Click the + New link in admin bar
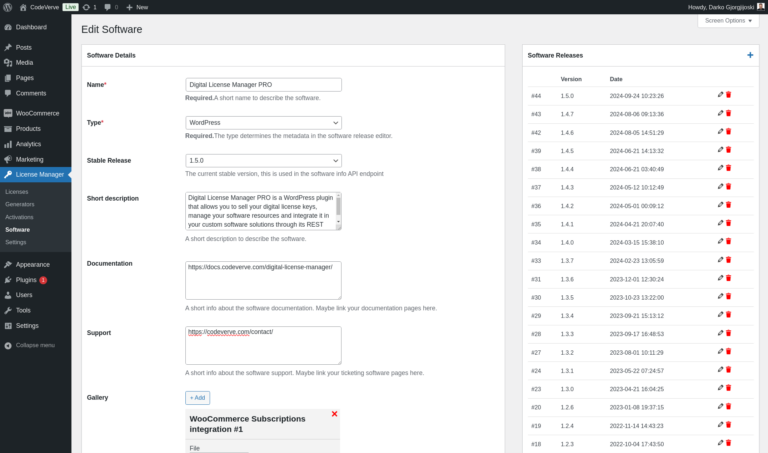Screen dimensions: 768x453 tap(137, 6)
